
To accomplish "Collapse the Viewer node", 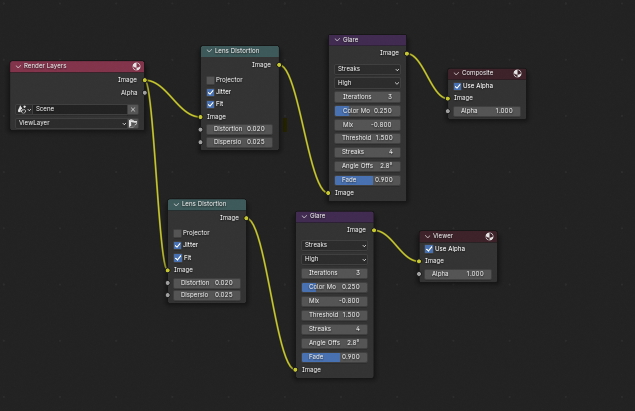I will [427, 236].
